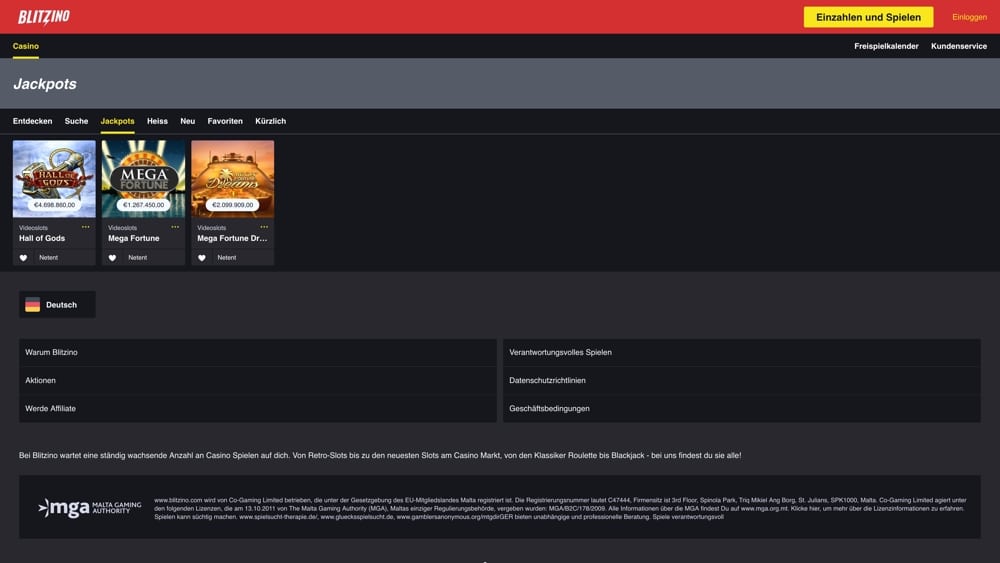1000x563 pixels.
Task: Open the Neu tab
Action: 188,121
